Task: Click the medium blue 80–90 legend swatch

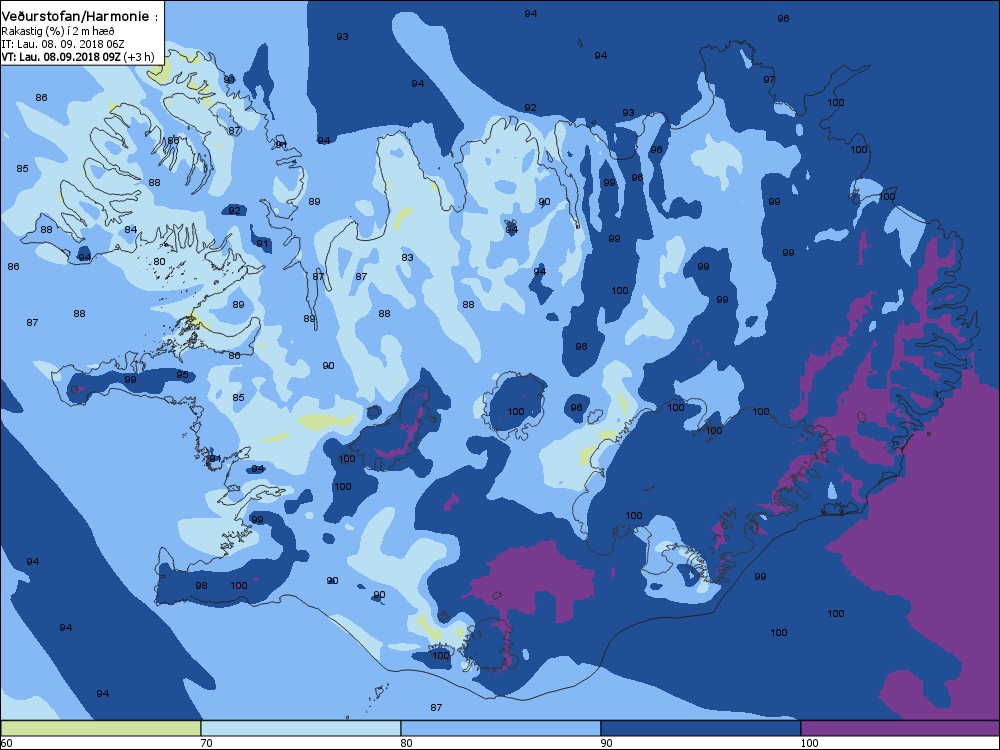Action: pyautogui.click(x=501, y=728)
